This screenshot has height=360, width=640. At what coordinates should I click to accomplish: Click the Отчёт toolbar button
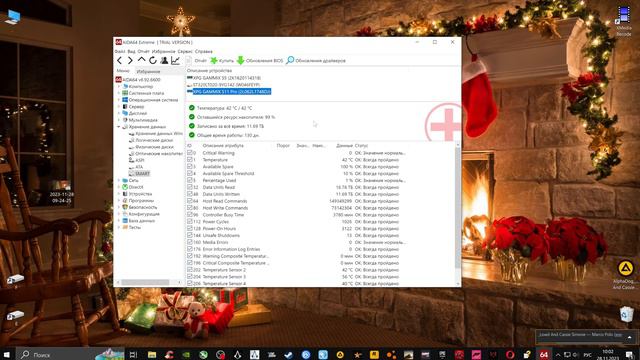[x=196, y=60]
